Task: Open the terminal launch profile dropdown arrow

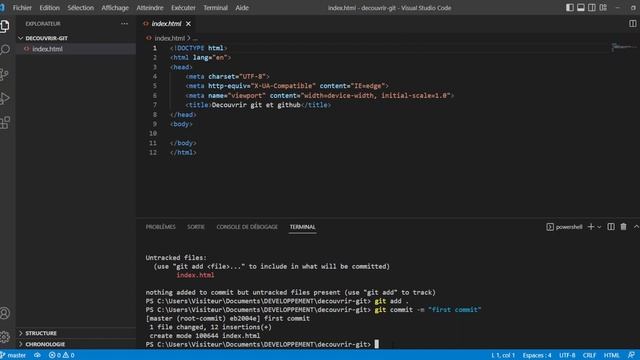Action: (x=599, y=227)
